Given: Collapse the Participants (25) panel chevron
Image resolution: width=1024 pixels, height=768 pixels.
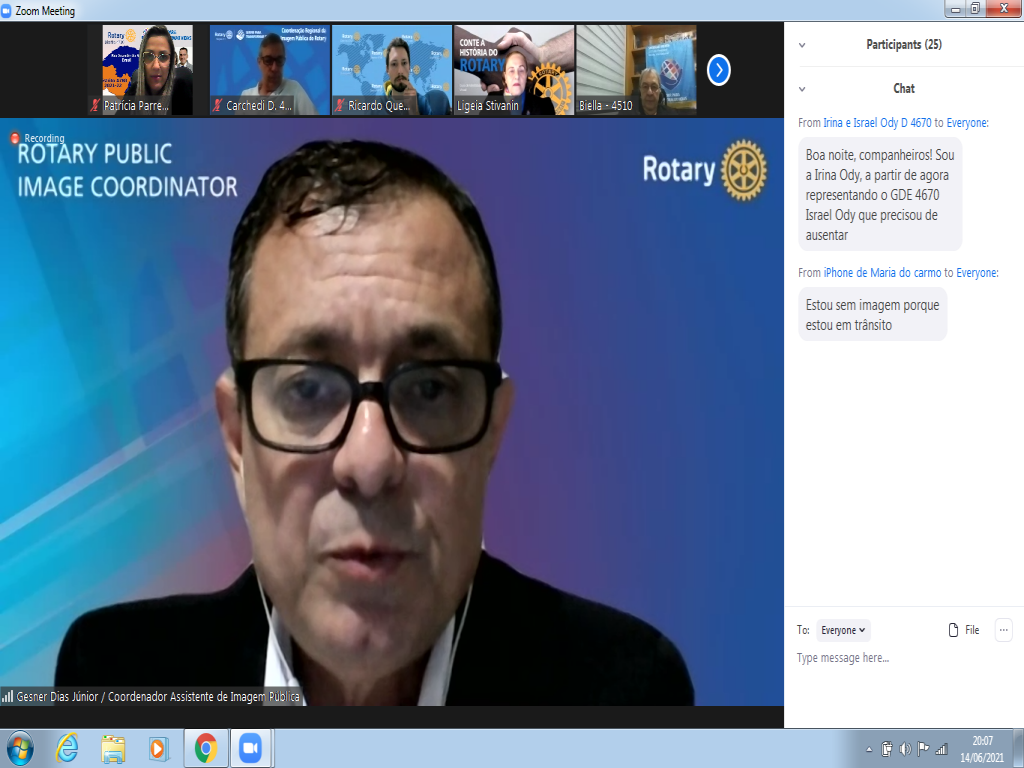Looking at the screenshot, I should [802, 45].
